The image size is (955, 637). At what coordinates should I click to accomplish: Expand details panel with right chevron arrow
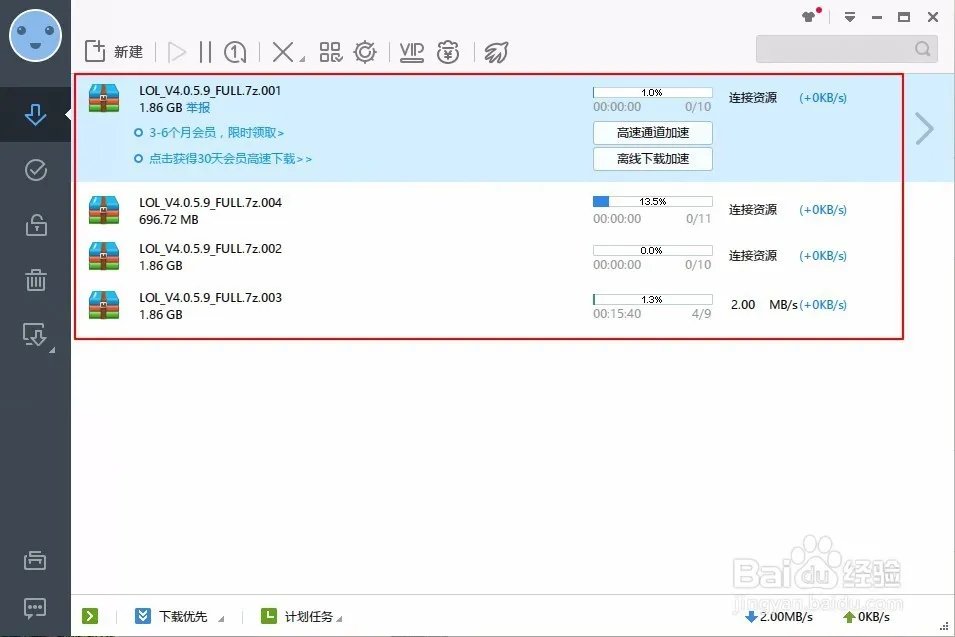pyautogui.click(x=924, y=128)
